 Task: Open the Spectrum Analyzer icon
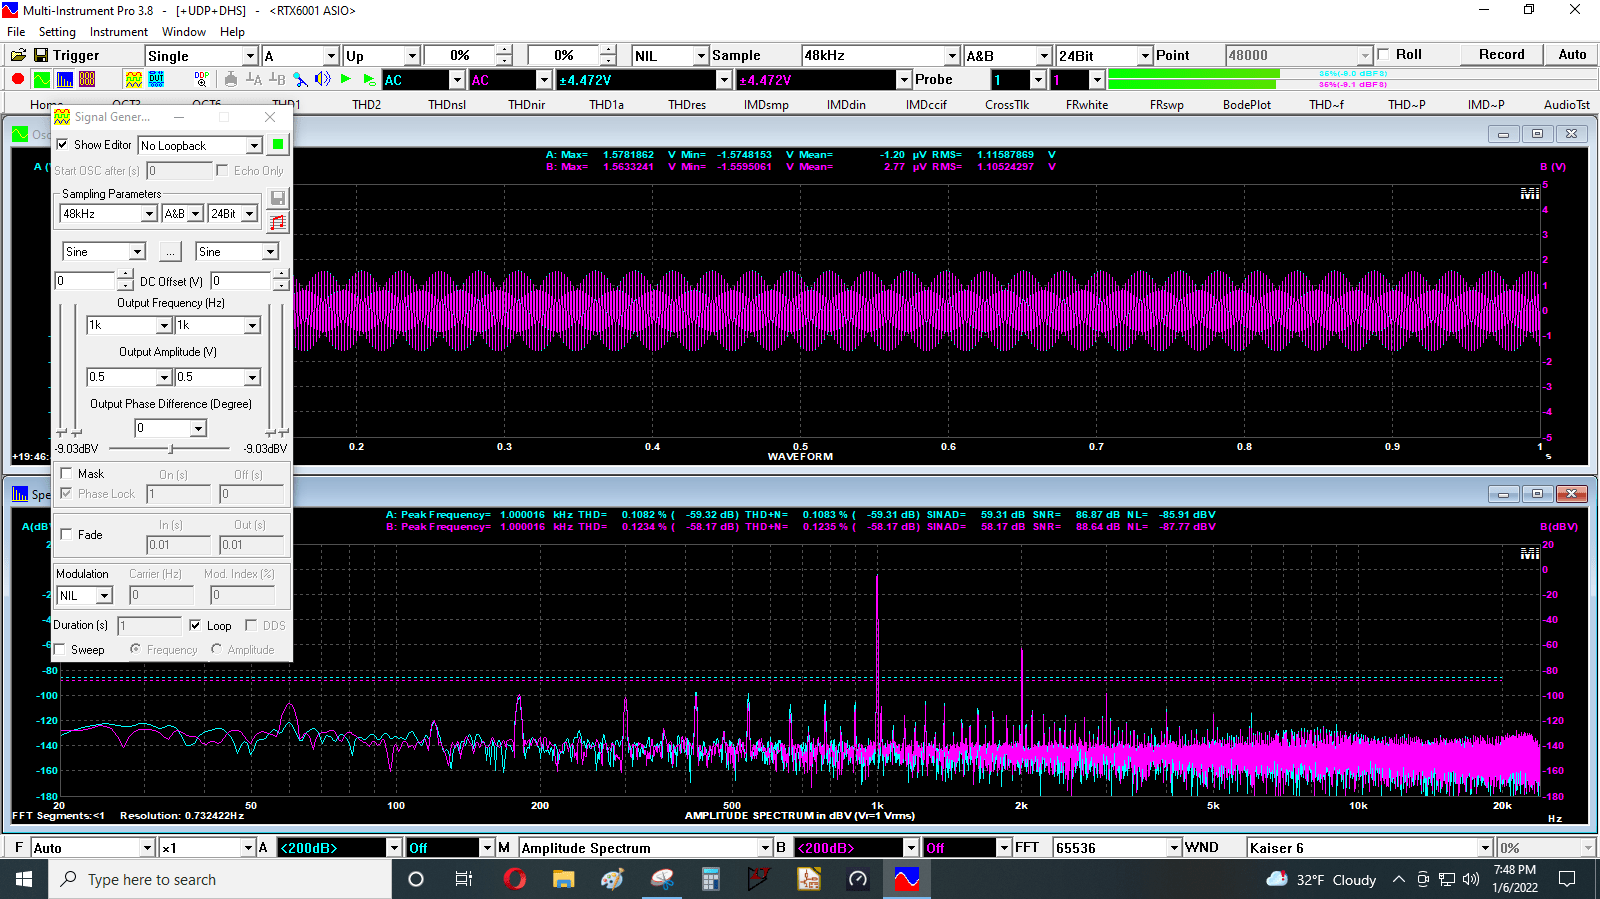[x=64, y=80]
